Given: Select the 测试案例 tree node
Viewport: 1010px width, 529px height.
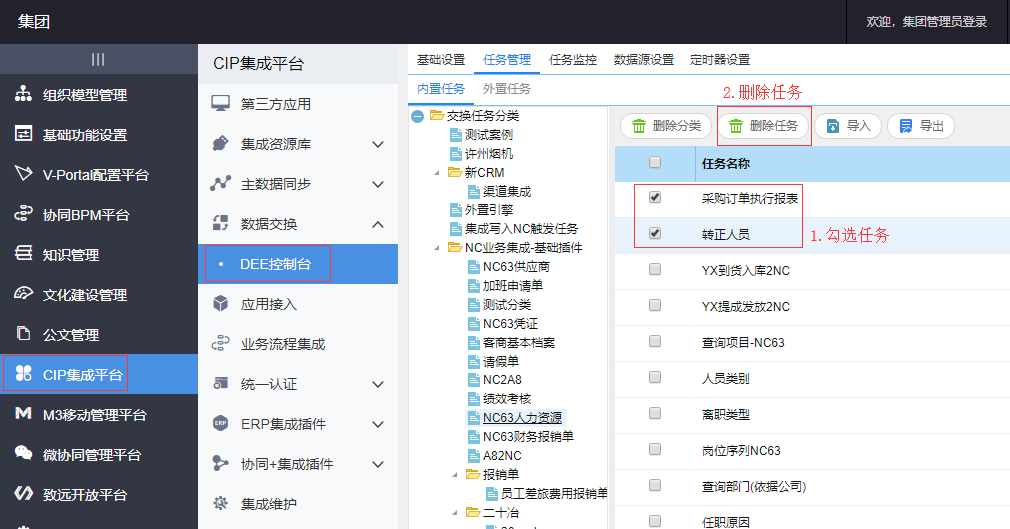Looking at the screenshot, I should (489, 135).
